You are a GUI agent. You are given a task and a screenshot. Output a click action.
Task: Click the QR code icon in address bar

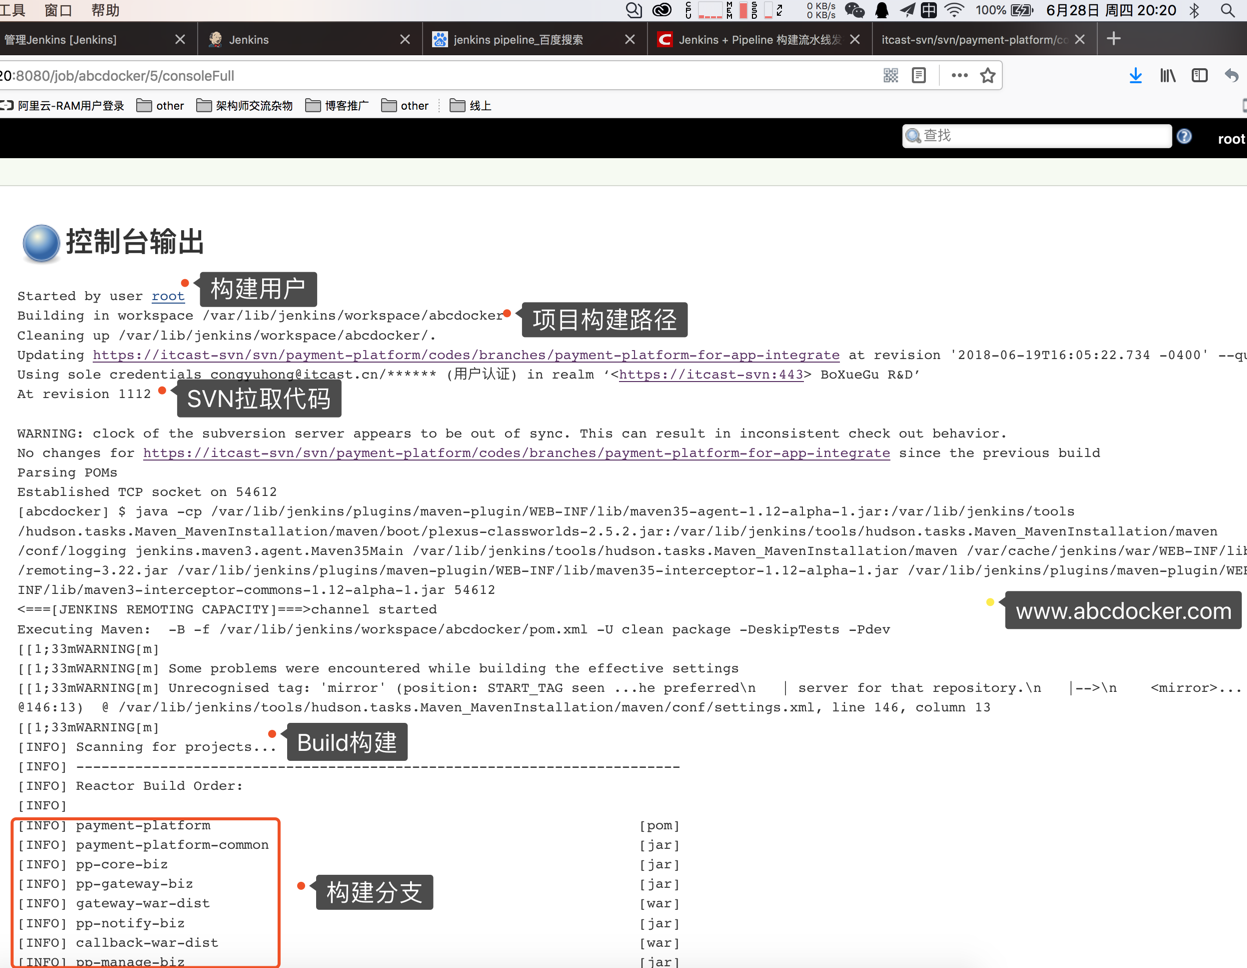click(890, 76)
